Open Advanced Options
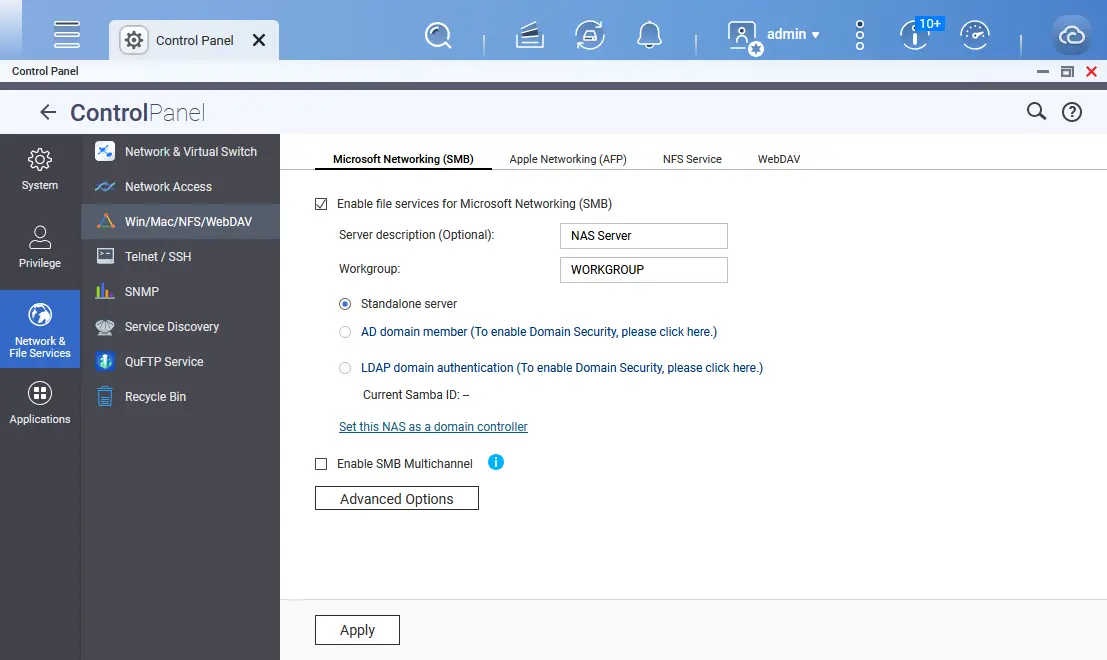The image size is (1107, 660). [397, 498]
